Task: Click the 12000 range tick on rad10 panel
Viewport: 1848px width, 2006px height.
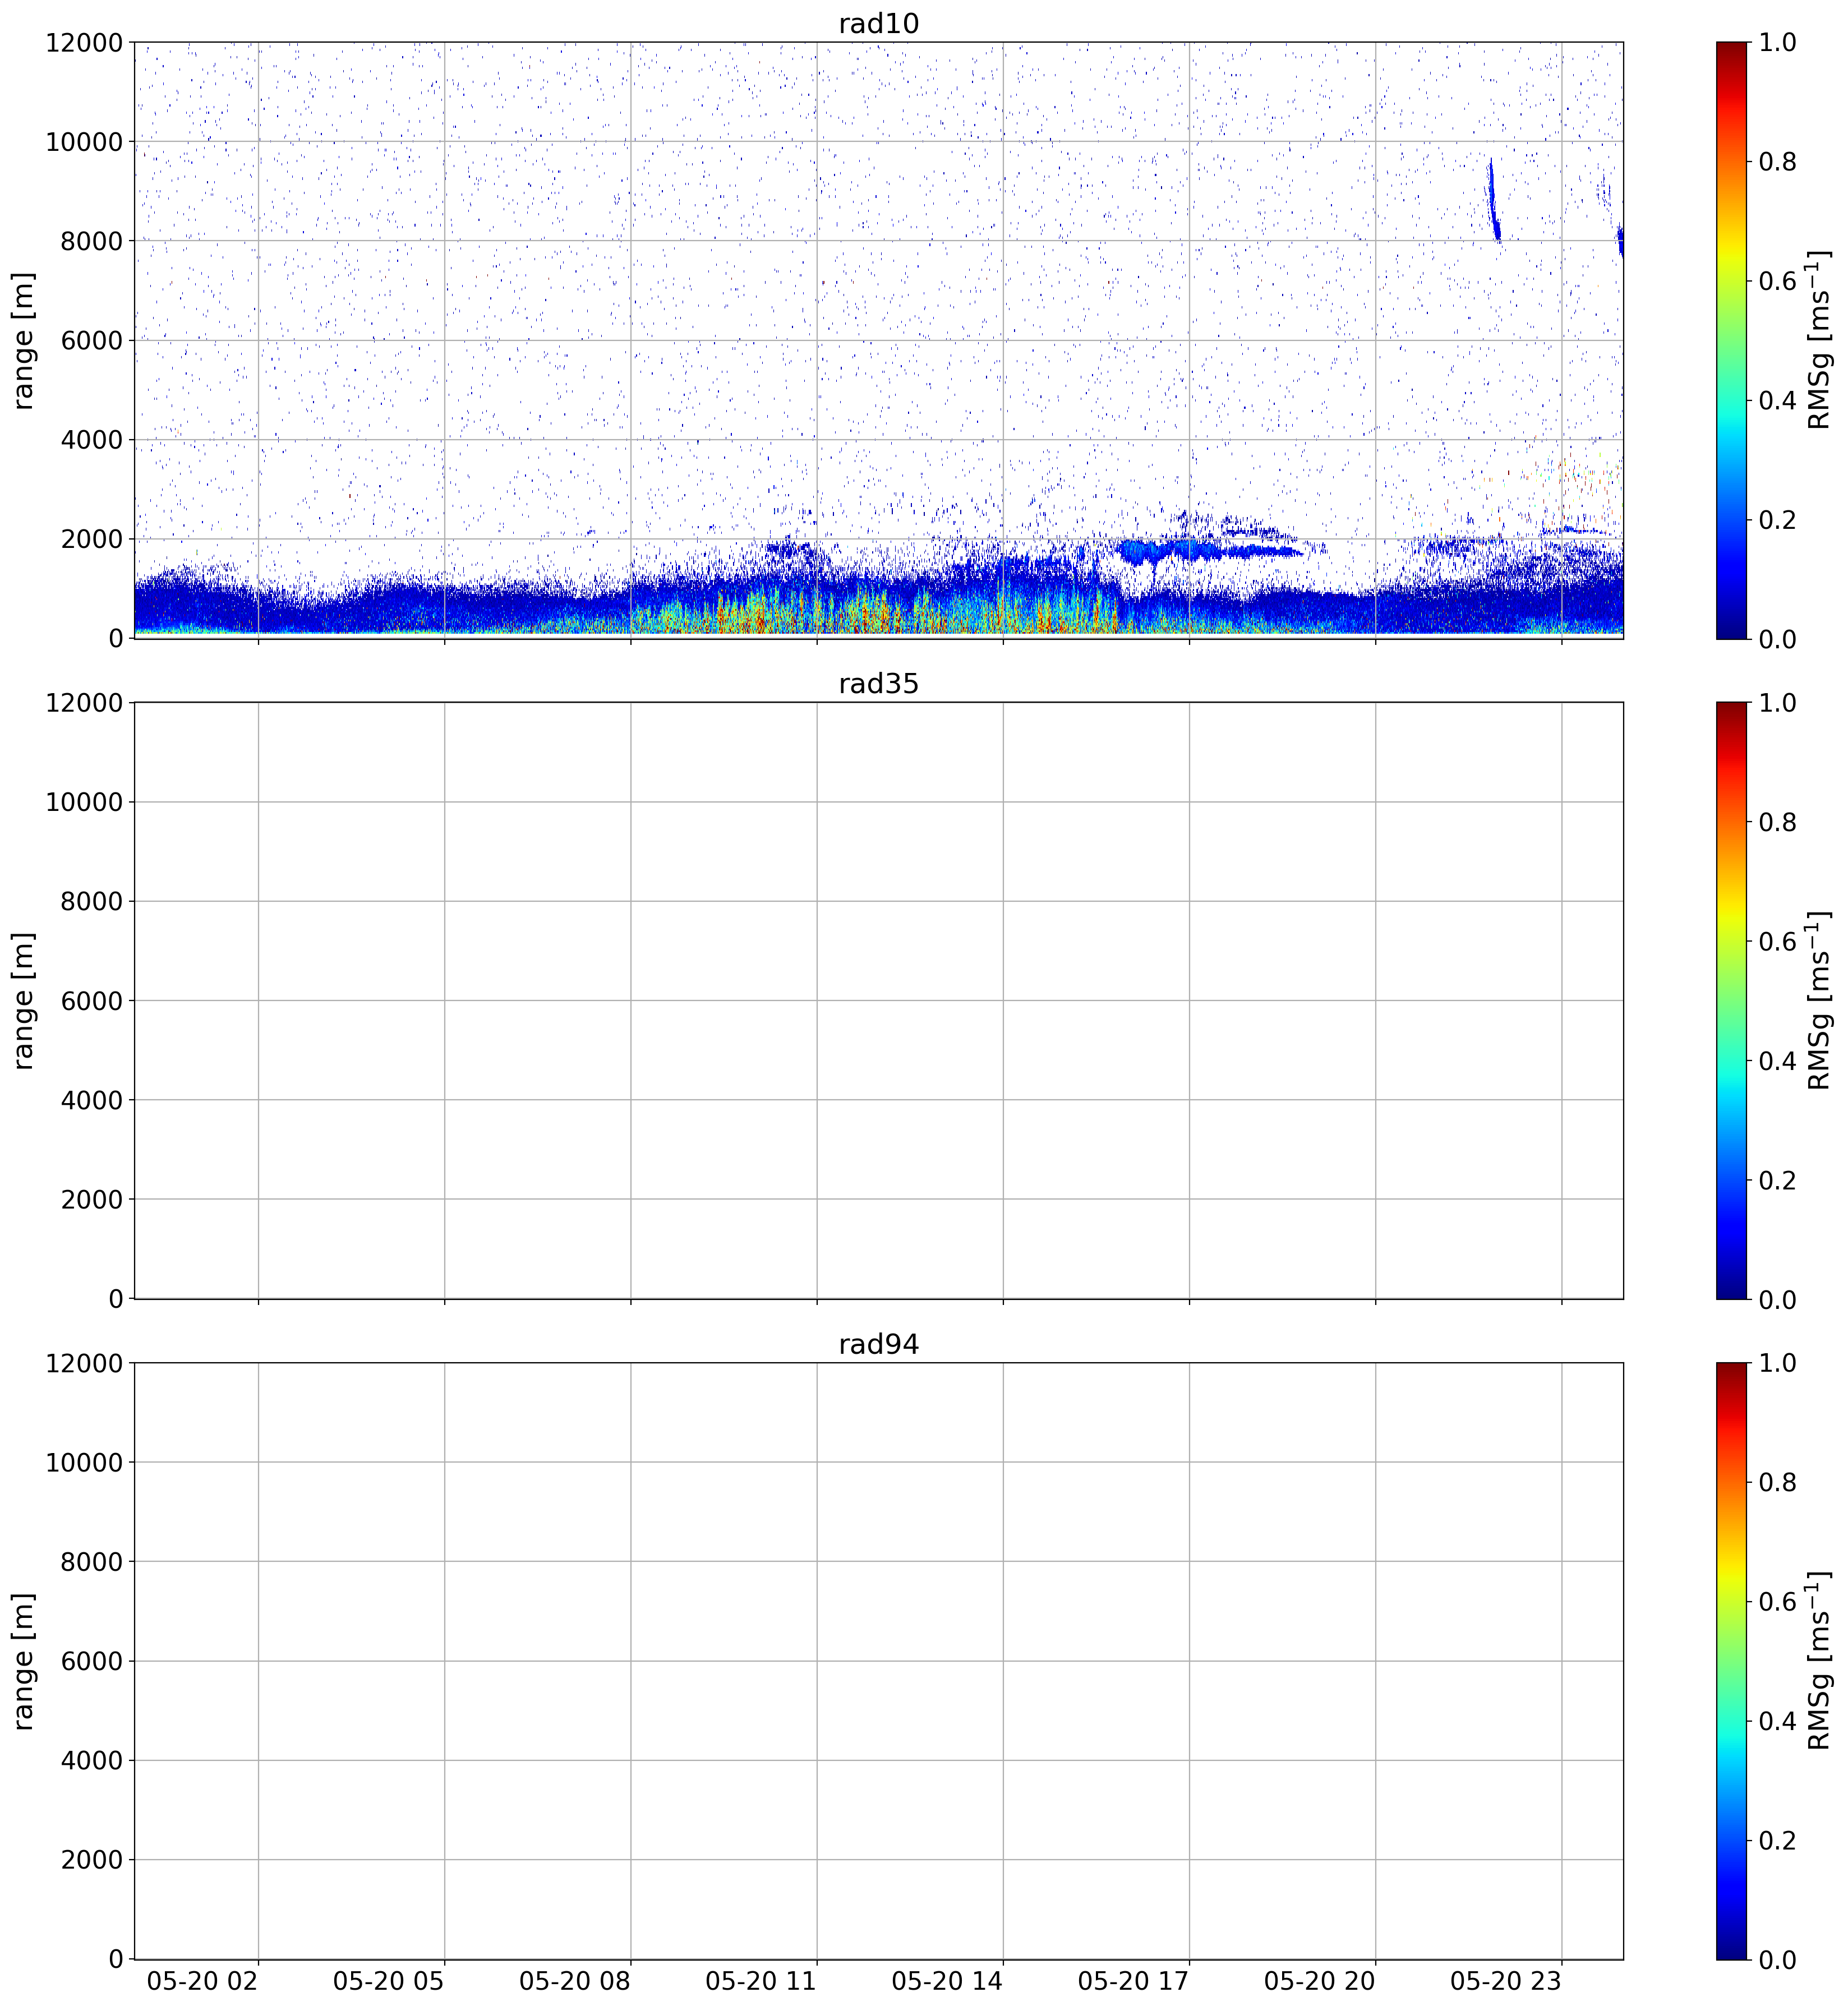Action: [84, 42]
